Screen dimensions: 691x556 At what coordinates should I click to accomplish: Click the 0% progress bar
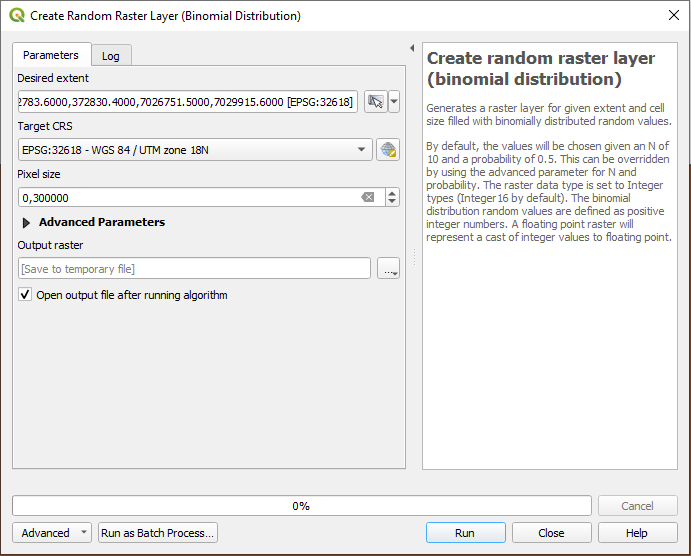[x=302, y=506]
